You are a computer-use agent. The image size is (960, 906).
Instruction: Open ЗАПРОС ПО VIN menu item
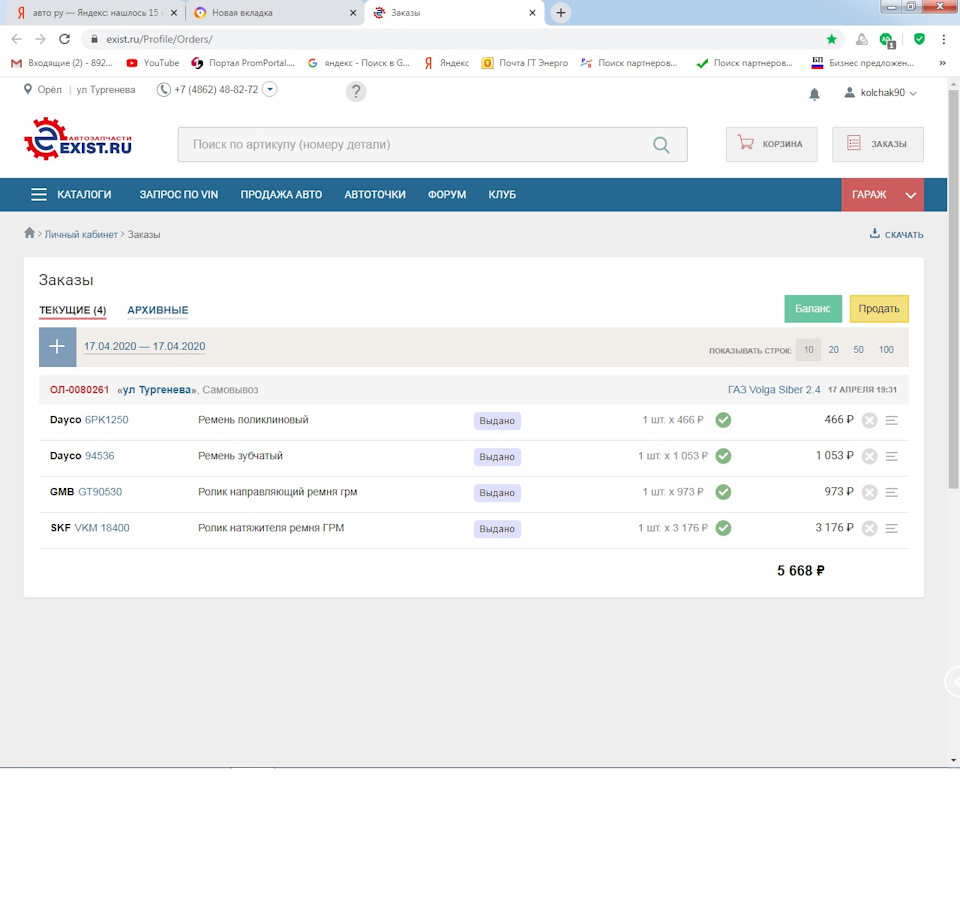pos(179,195)
